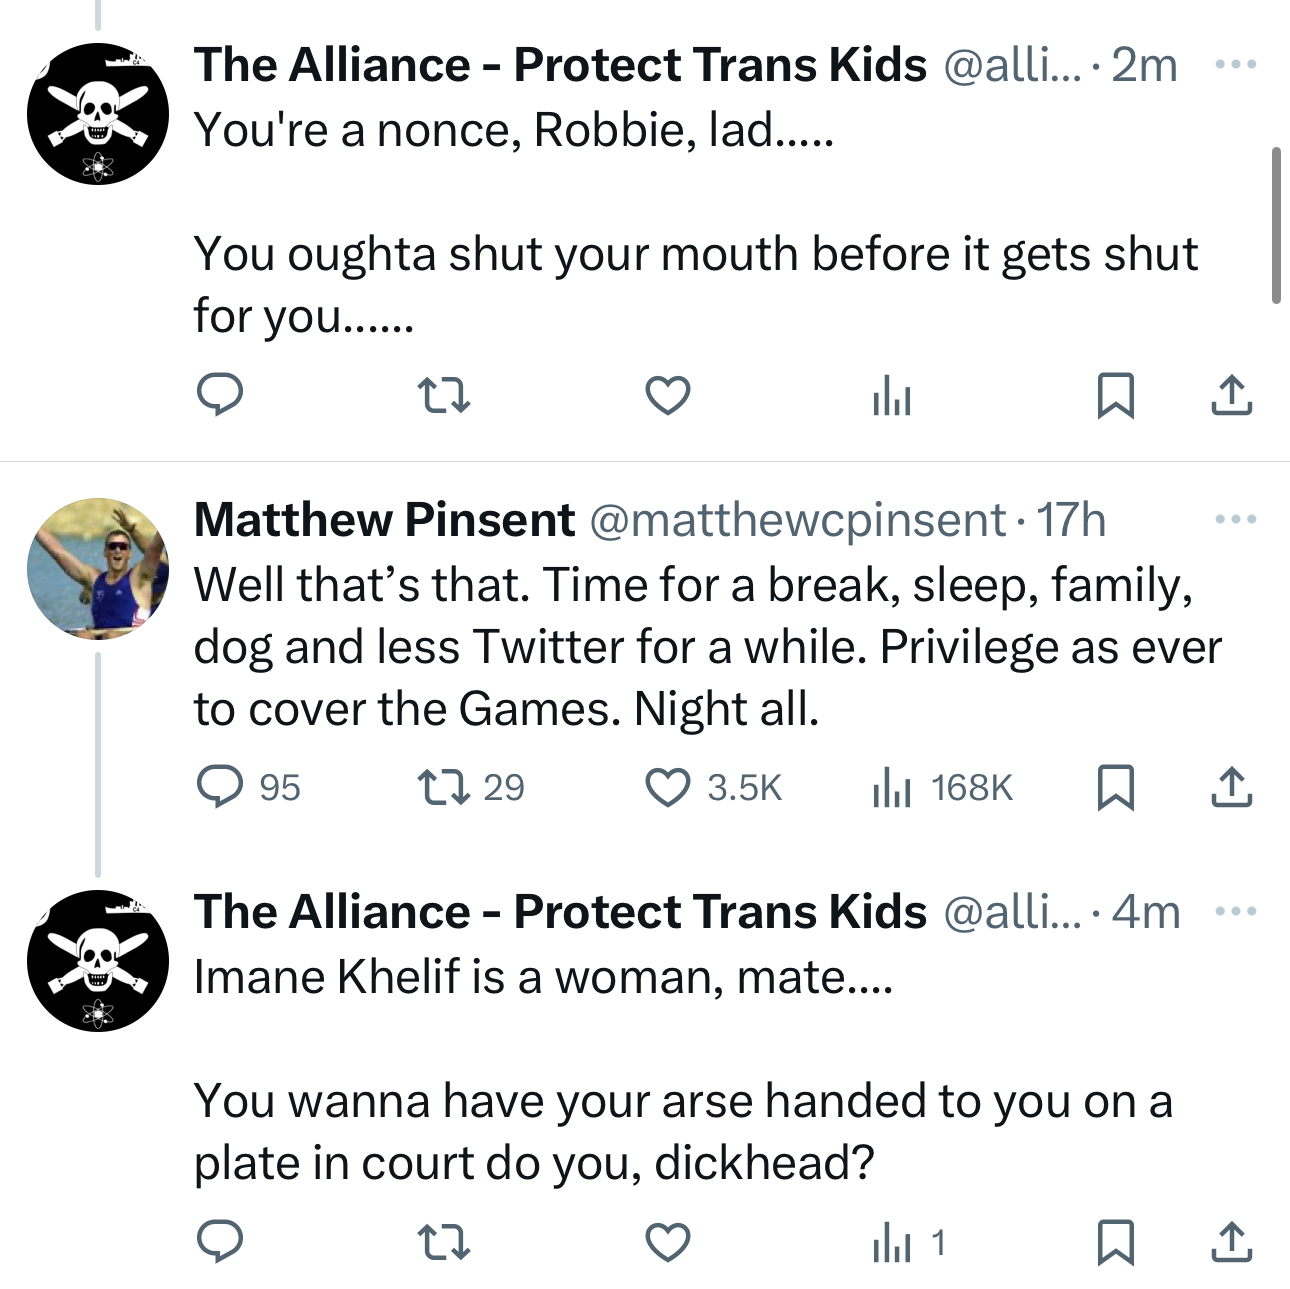Reply to the "Imane Khelif is a woman" tweet
Viewport: 1290px width, 1289px height.
click(x=219, y=1242)
